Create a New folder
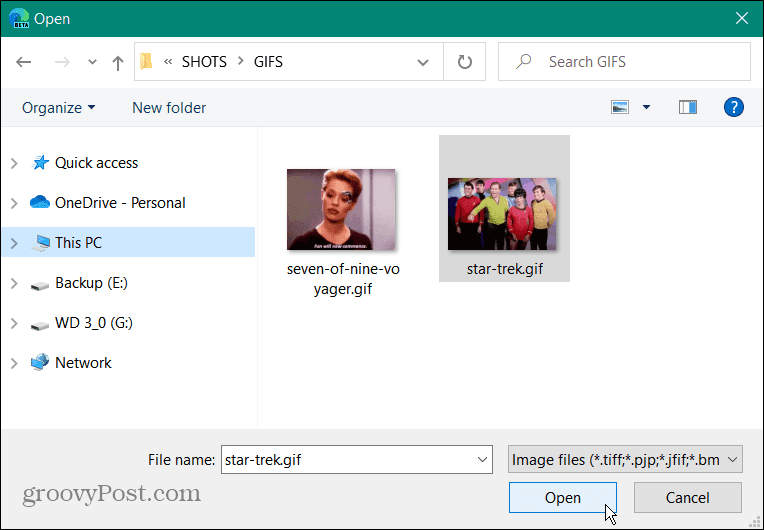The height and width of the screenshot is (530, 764). point(169,108)
